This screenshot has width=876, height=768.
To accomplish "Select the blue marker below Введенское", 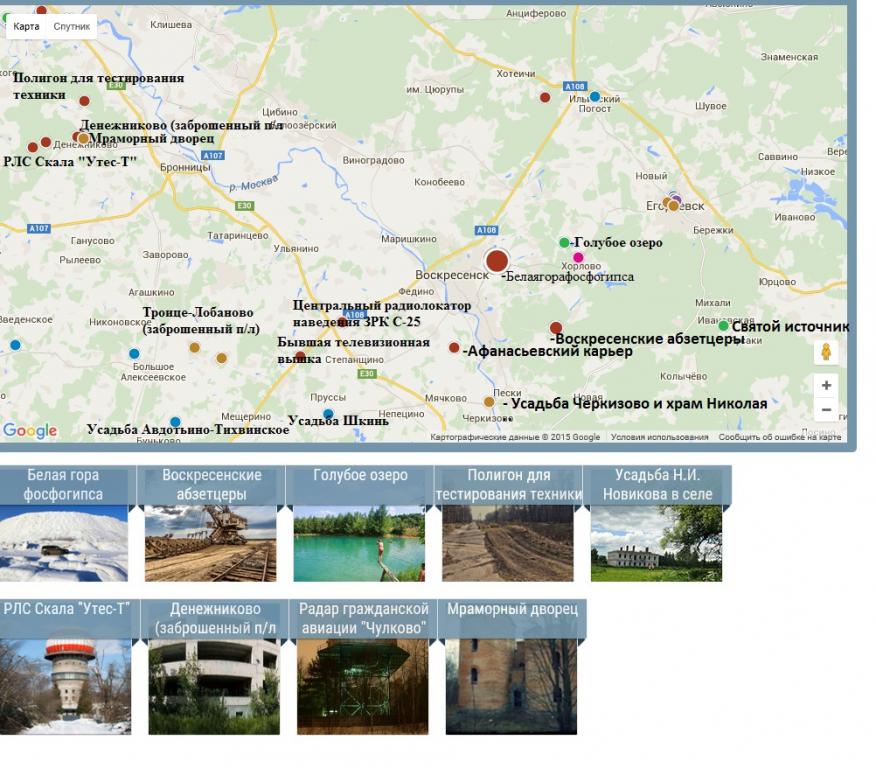I will (x=16, y=345).
